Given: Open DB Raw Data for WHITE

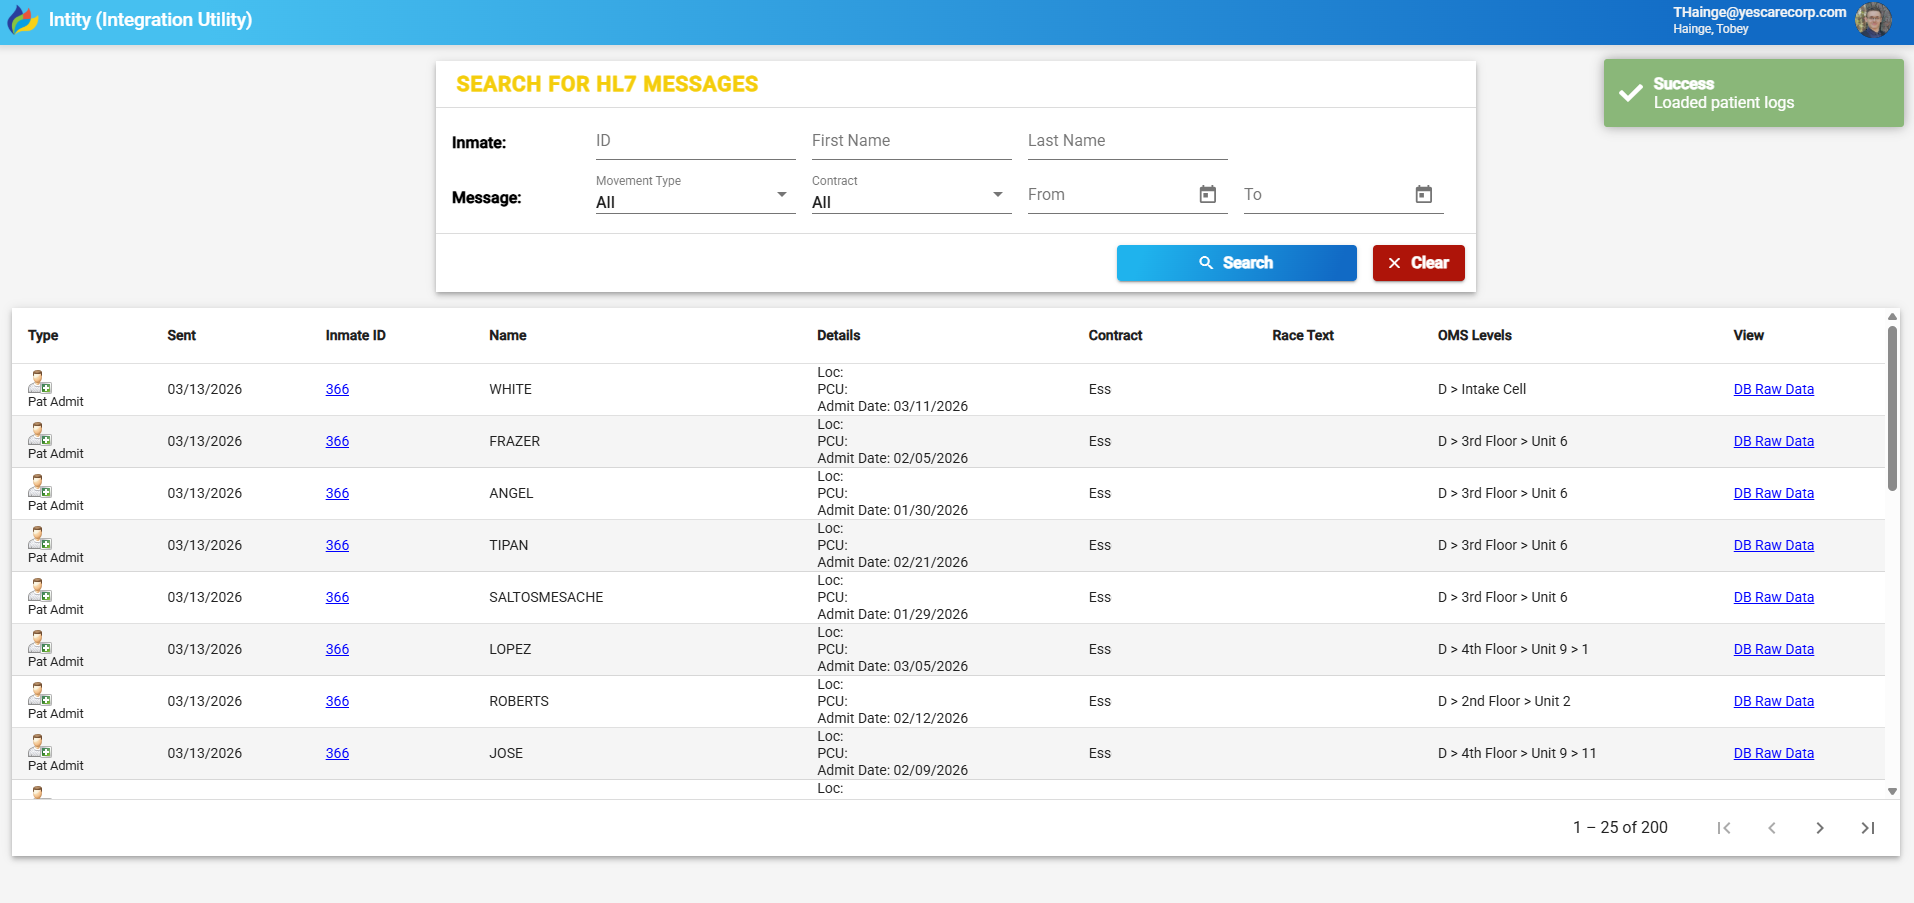Looking at the screenshot, I should point(1774,389).
